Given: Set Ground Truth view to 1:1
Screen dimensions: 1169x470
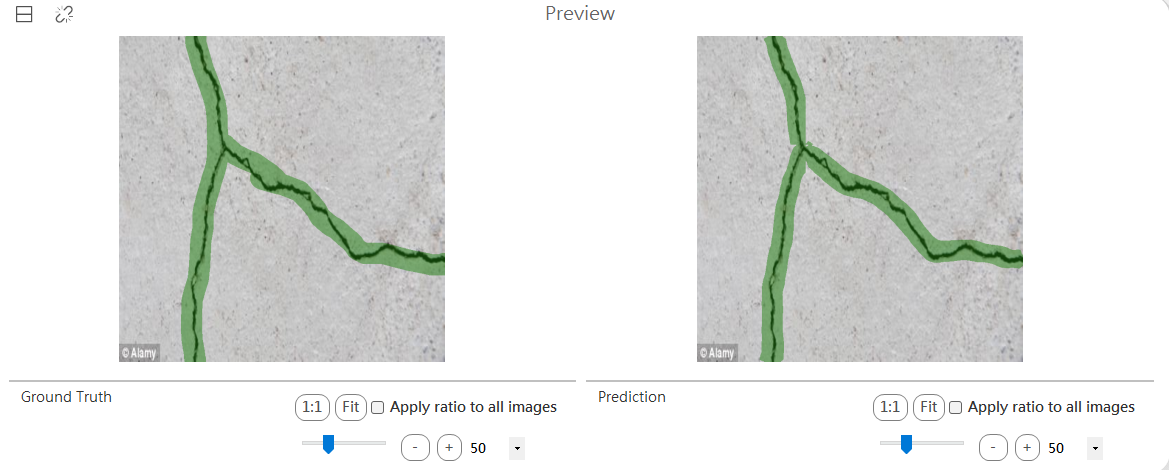Looking at the screenshot, I should [x=312, y=407].
